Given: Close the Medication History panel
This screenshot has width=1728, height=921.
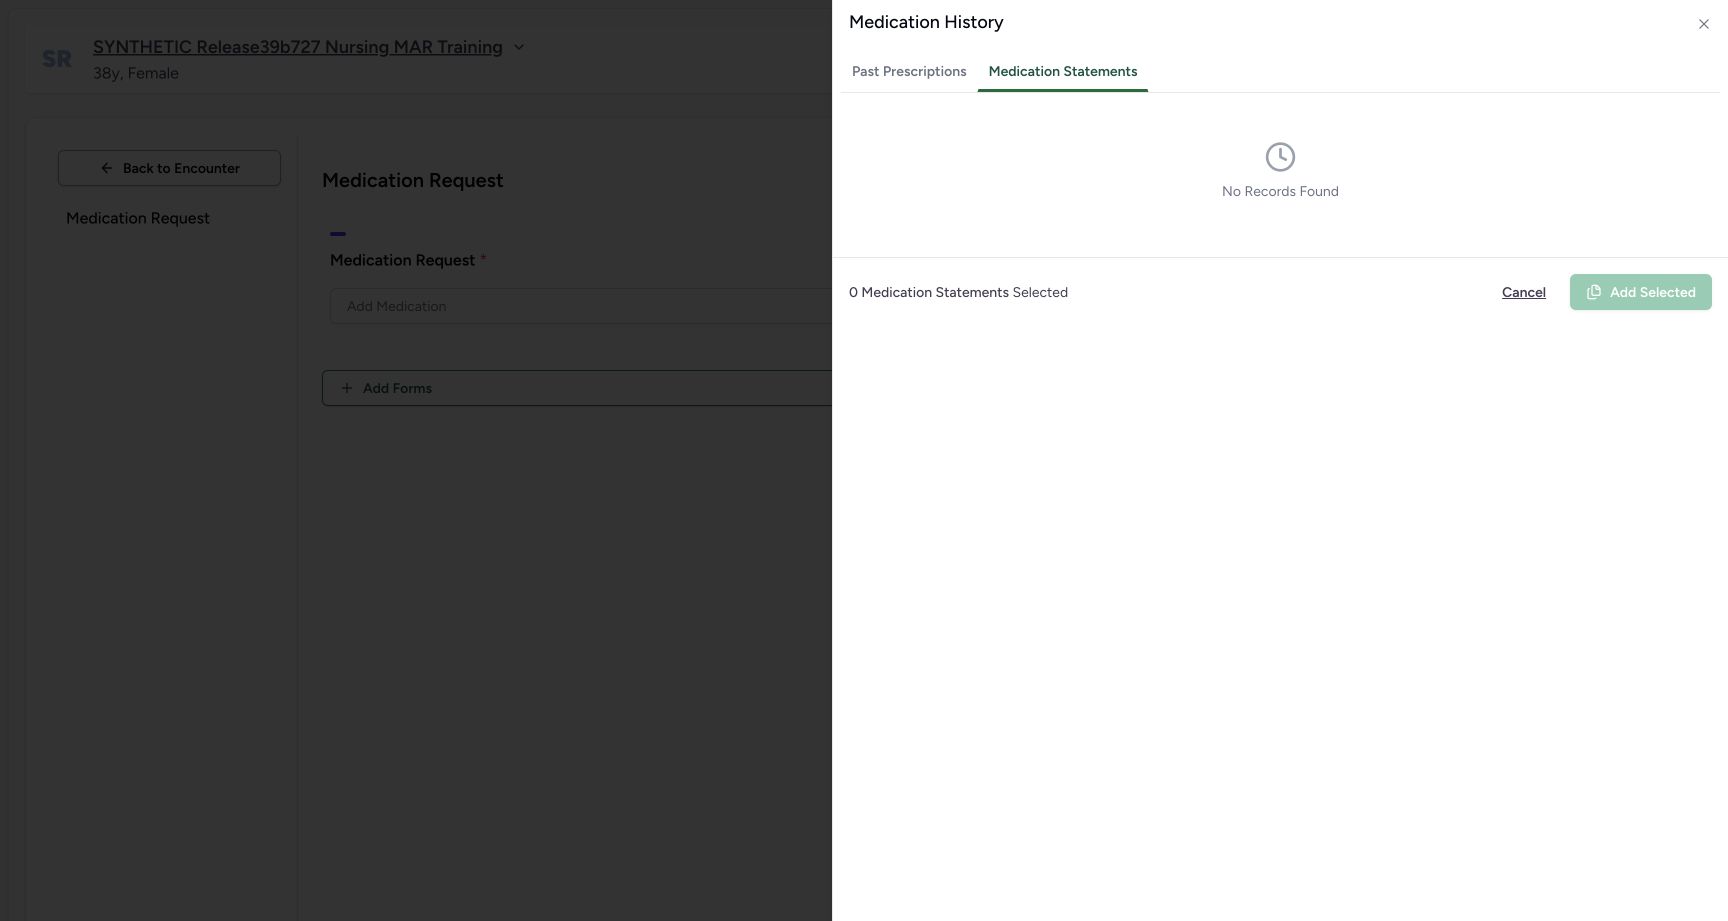Looking at the screenshot, I should pos(1703,24).
